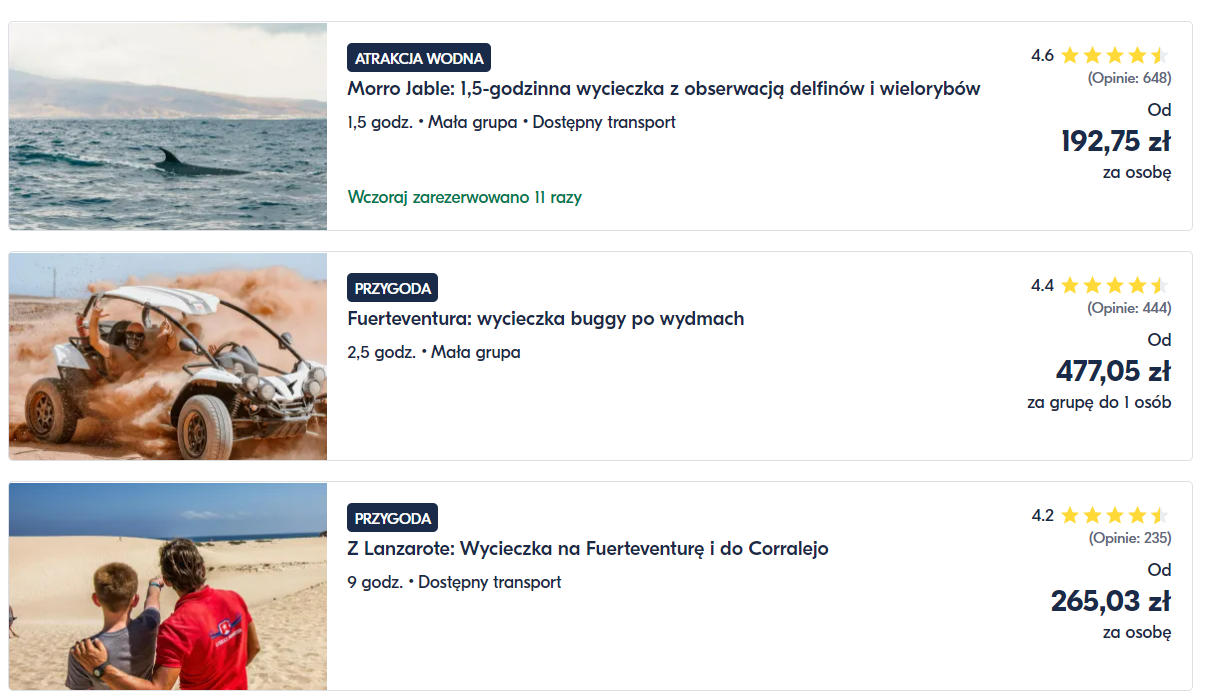
Task: Select the PRZYGODA badge on Lanzarote trip
Action: pyautogui.click(x=393, y=518)
